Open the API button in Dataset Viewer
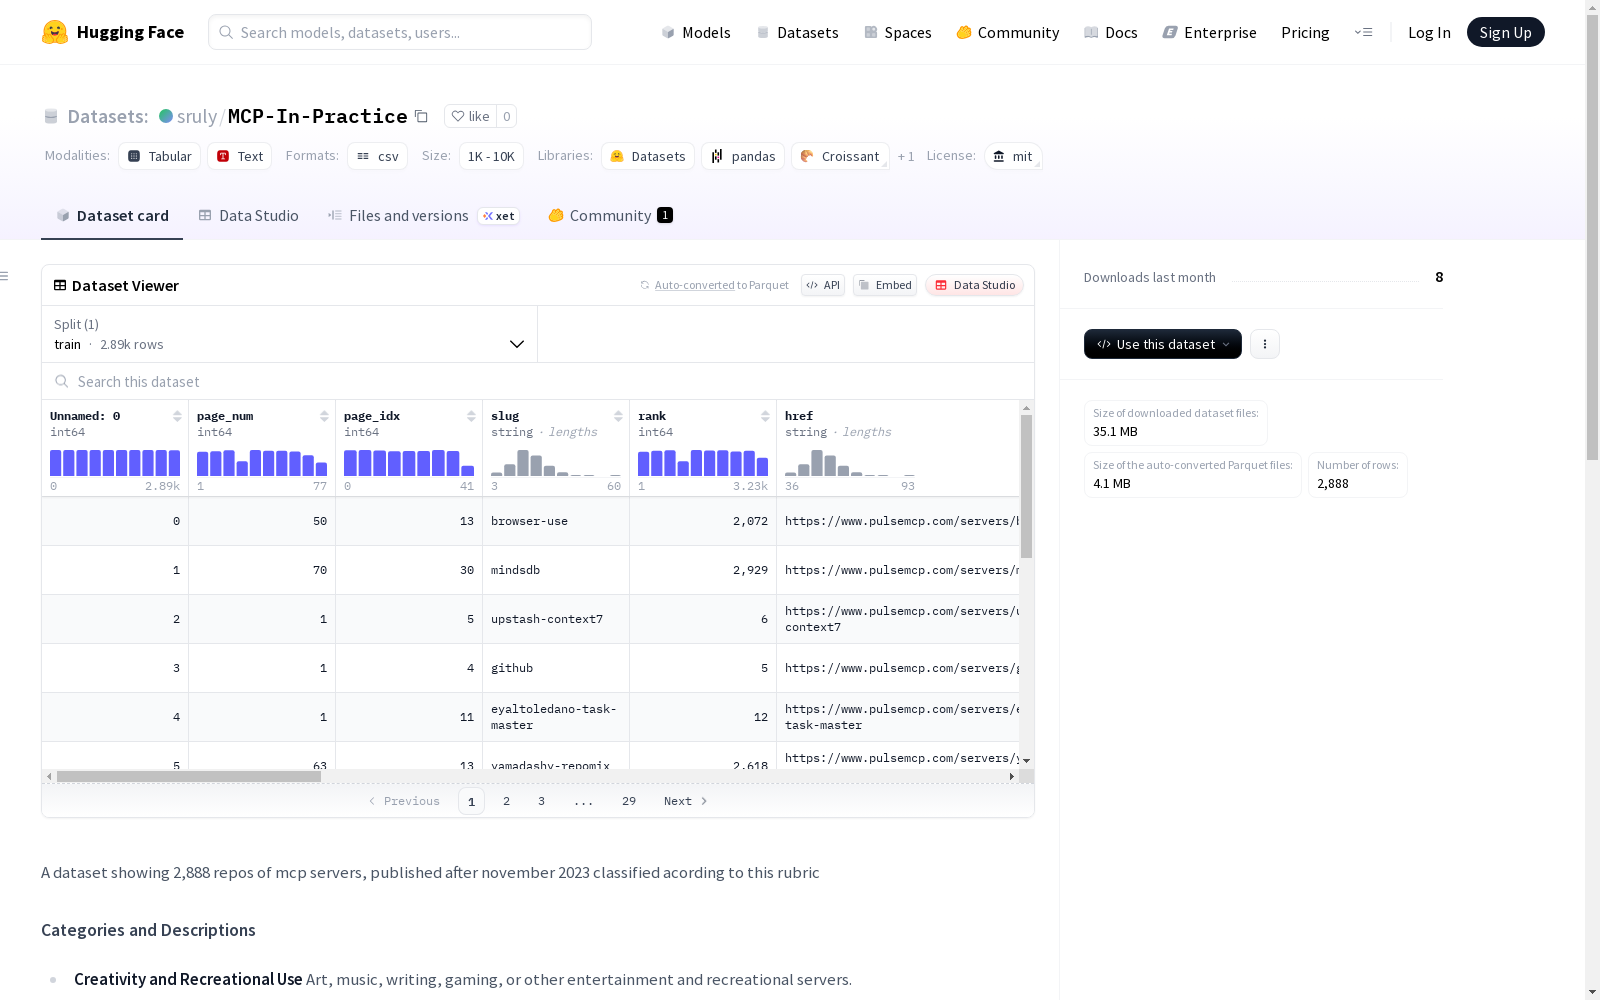The height and width of the screenshot is (1000, 1600). 823,285
